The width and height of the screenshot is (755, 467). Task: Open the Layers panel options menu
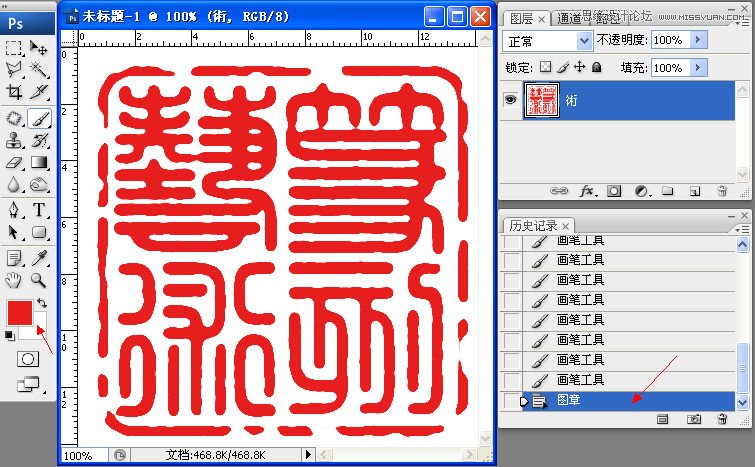pos(744,23)
